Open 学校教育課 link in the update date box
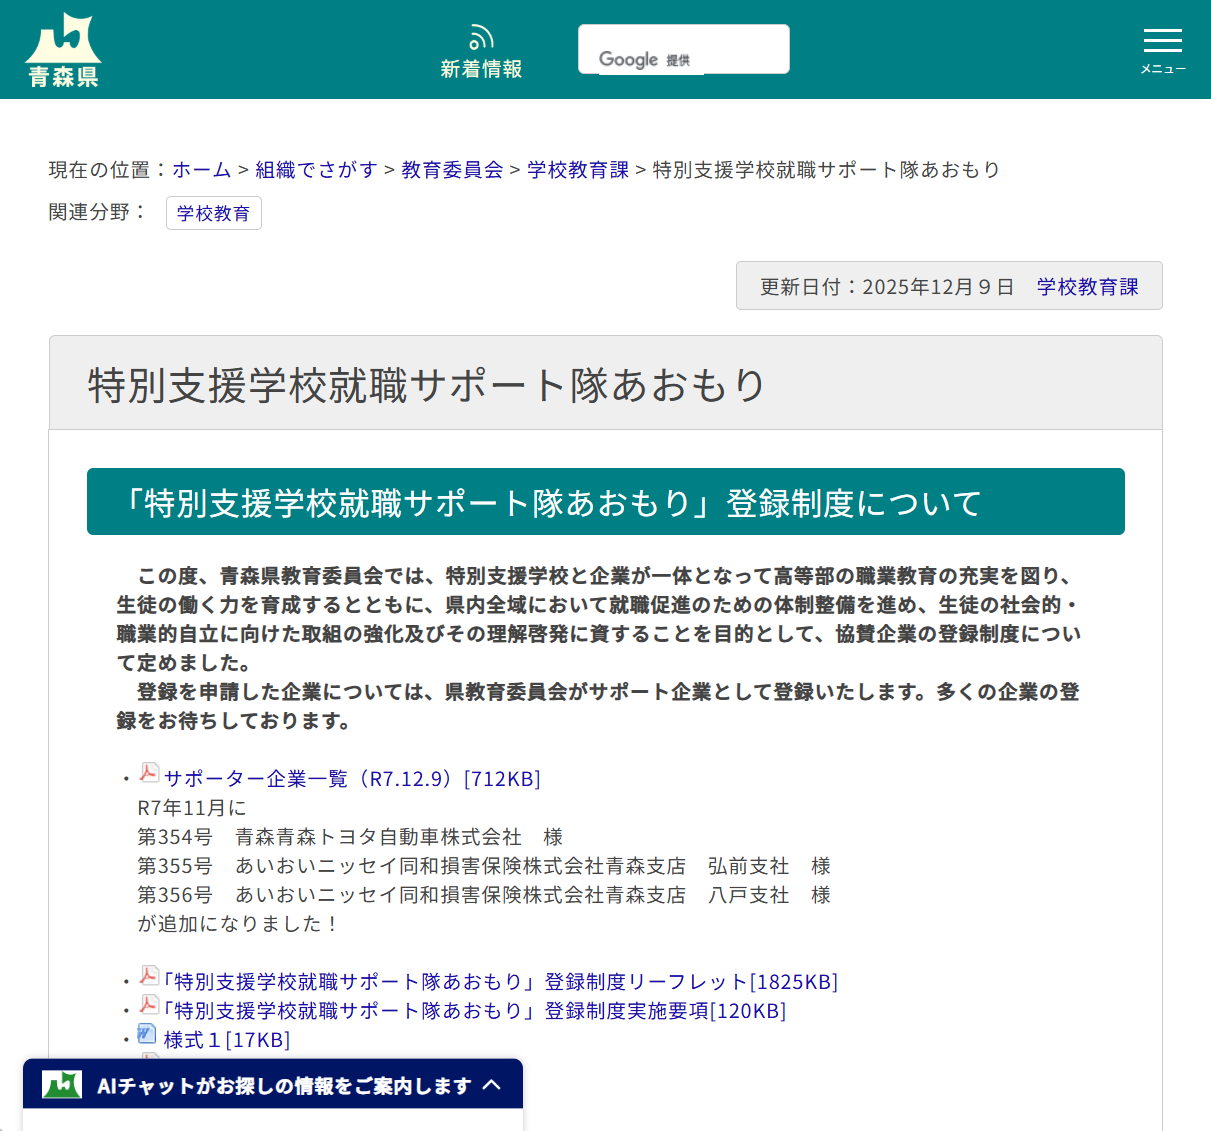Screen dimensions: 1211x1131 (1088, 285)
